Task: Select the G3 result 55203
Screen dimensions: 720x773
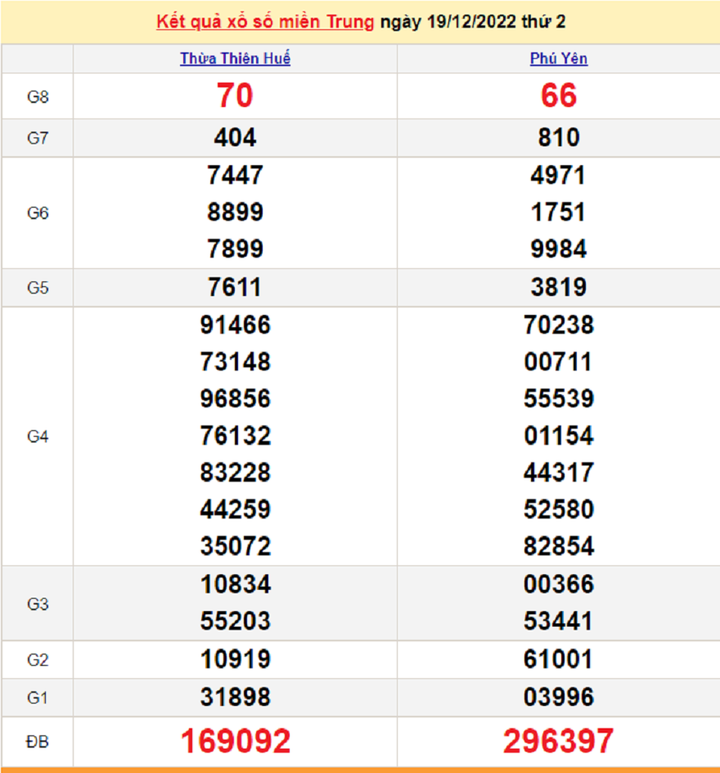Action: [x=235, y=621]
